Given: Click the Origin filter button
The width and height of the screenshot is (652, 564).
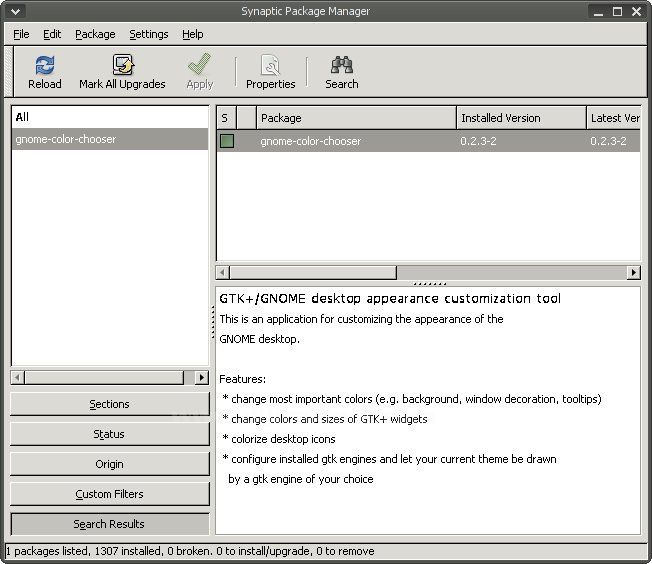Looking at the screenshot, I should 110,464.
